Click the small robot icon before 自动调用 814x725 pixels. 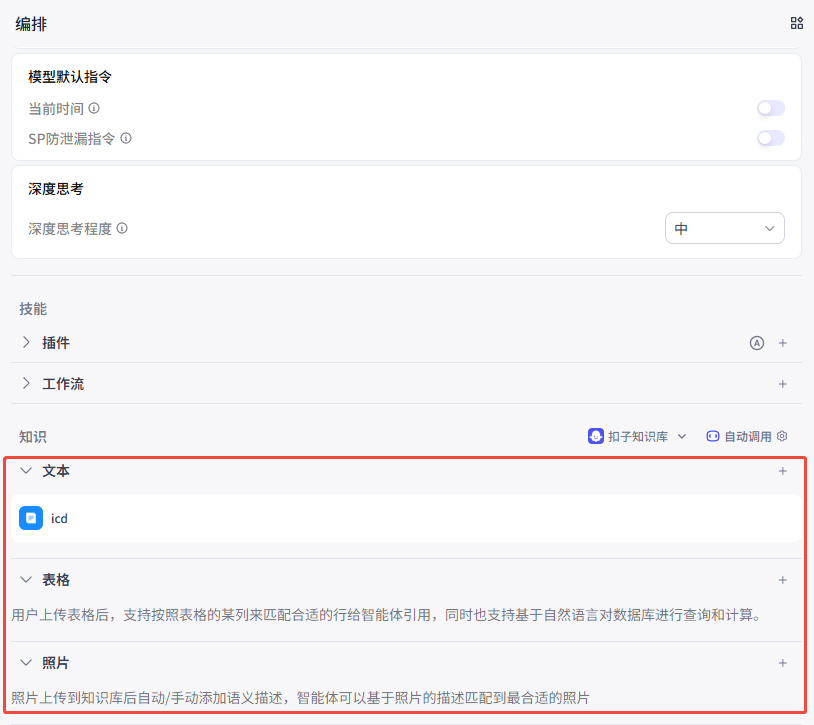713,436
